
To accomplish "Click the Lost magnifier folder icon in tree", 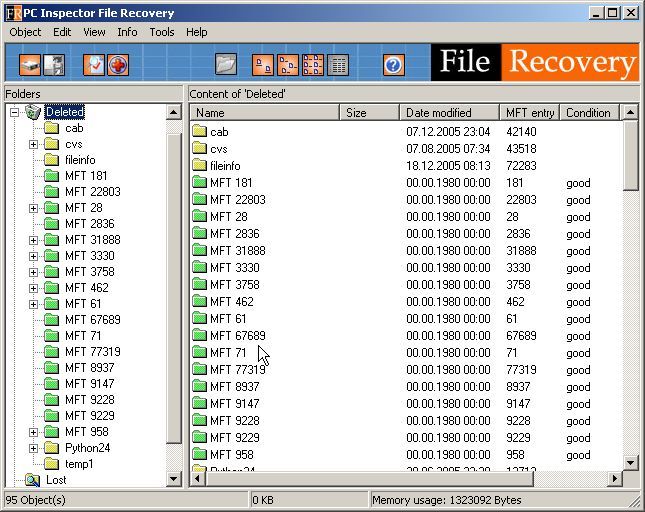I will point(32,480).
